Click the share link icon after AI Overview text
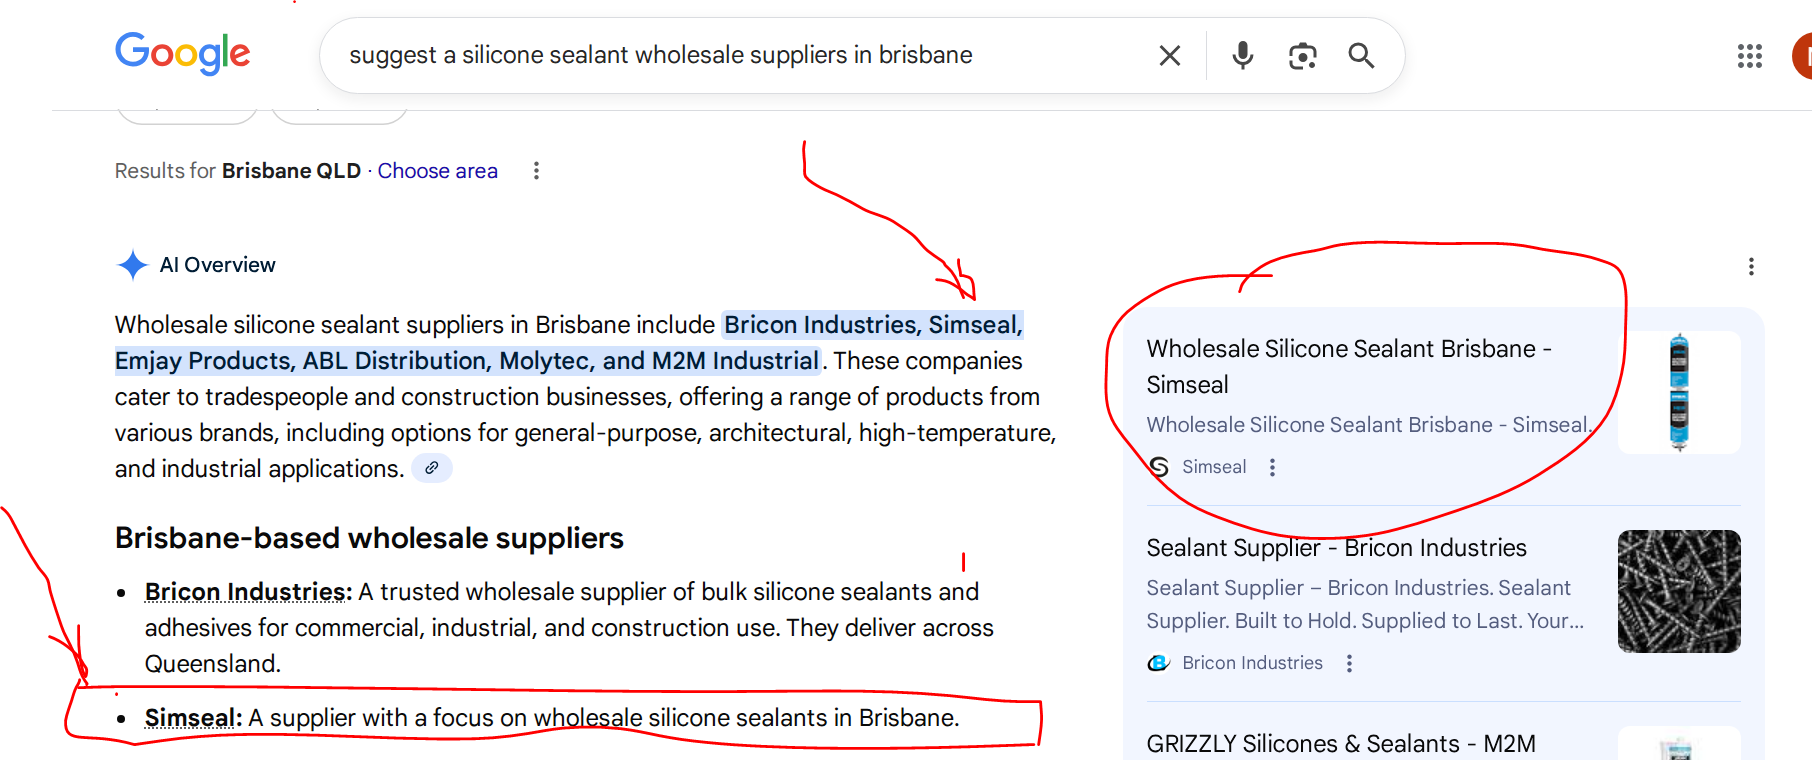1812x760 pixels. [431, 467]
